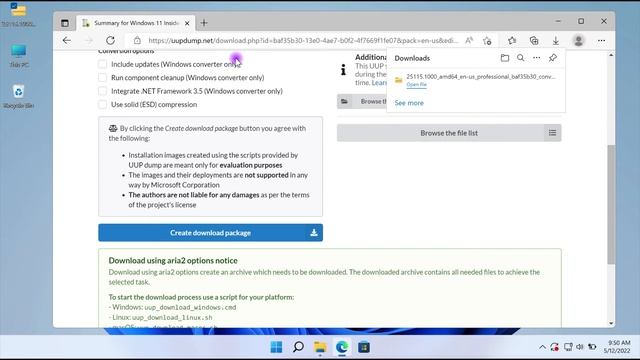
Task: Click the Refresh page icon
Action: [x=110, y=40]
